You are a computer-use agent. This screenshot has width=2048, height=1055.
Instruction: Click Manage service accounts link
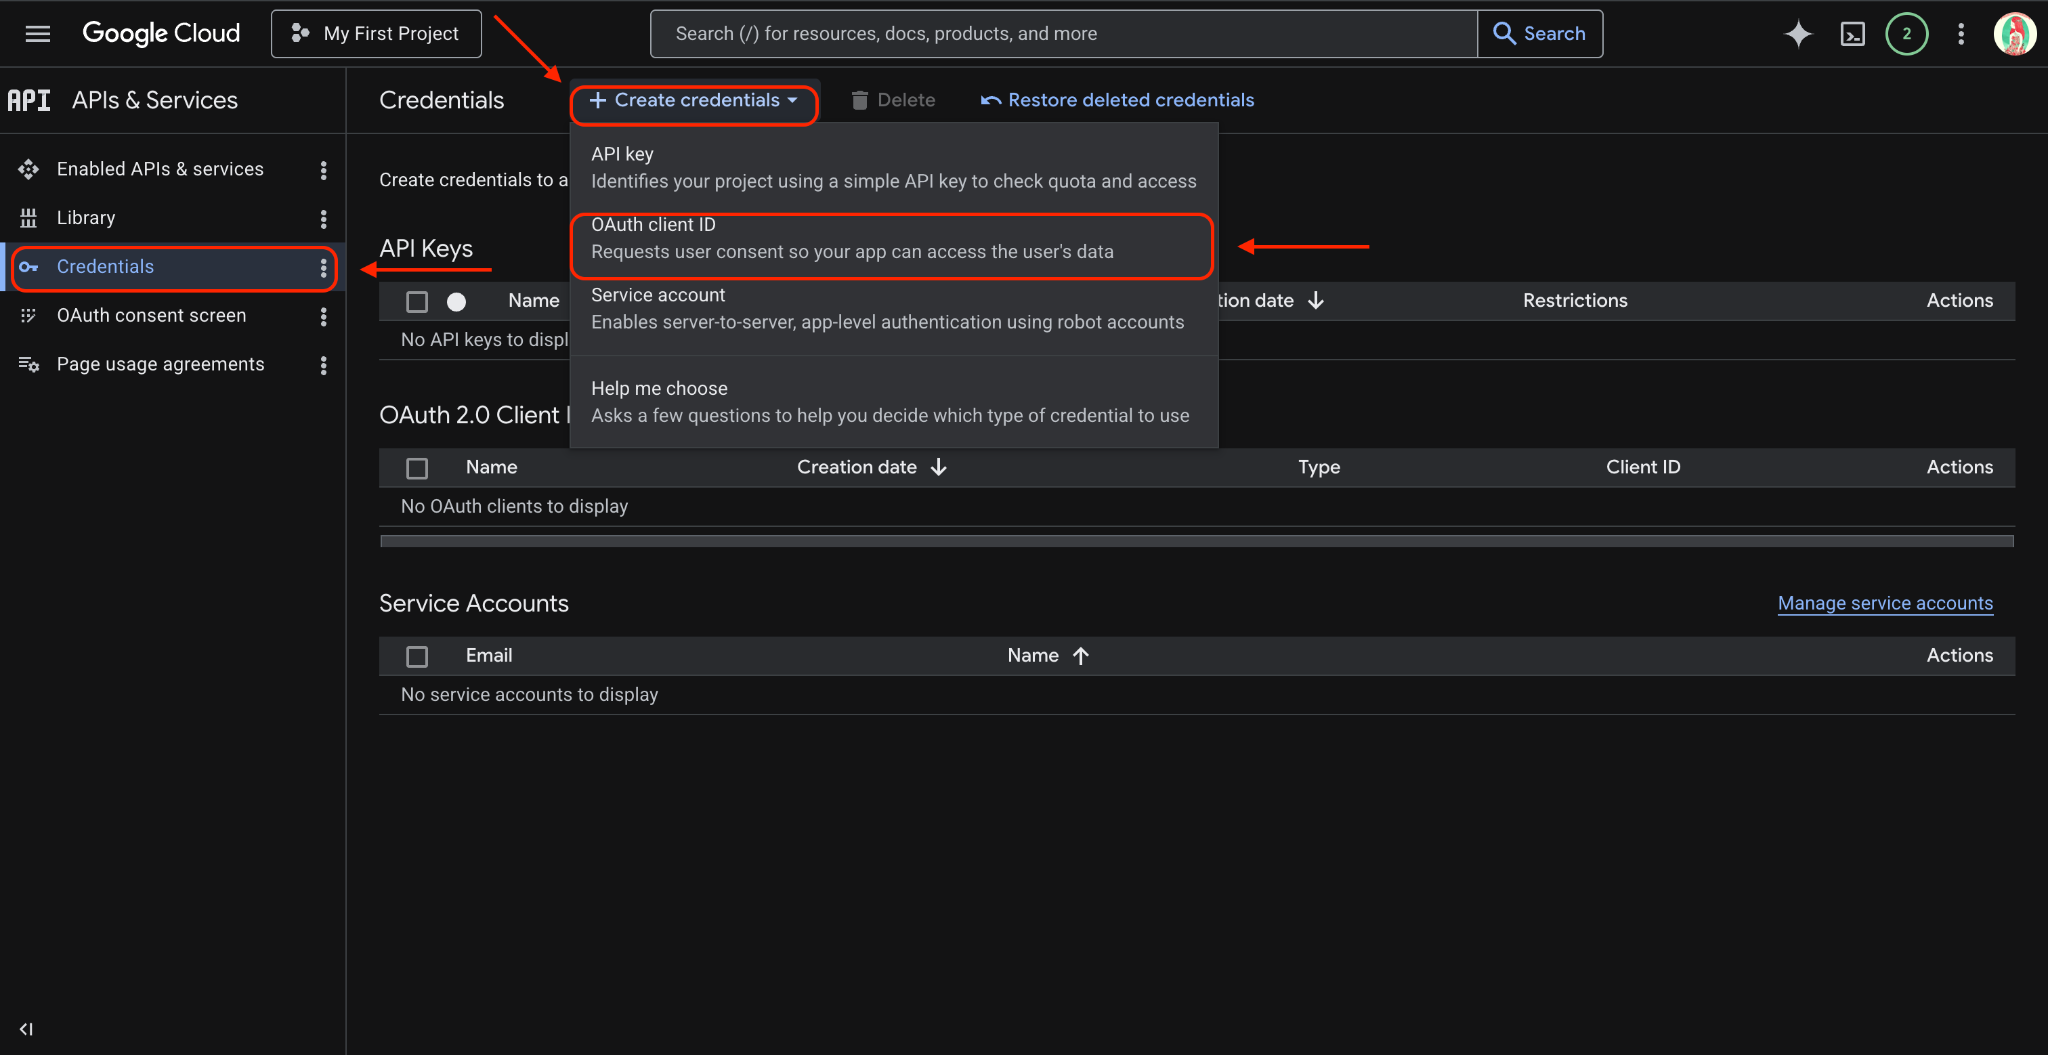click(1885, 603)
